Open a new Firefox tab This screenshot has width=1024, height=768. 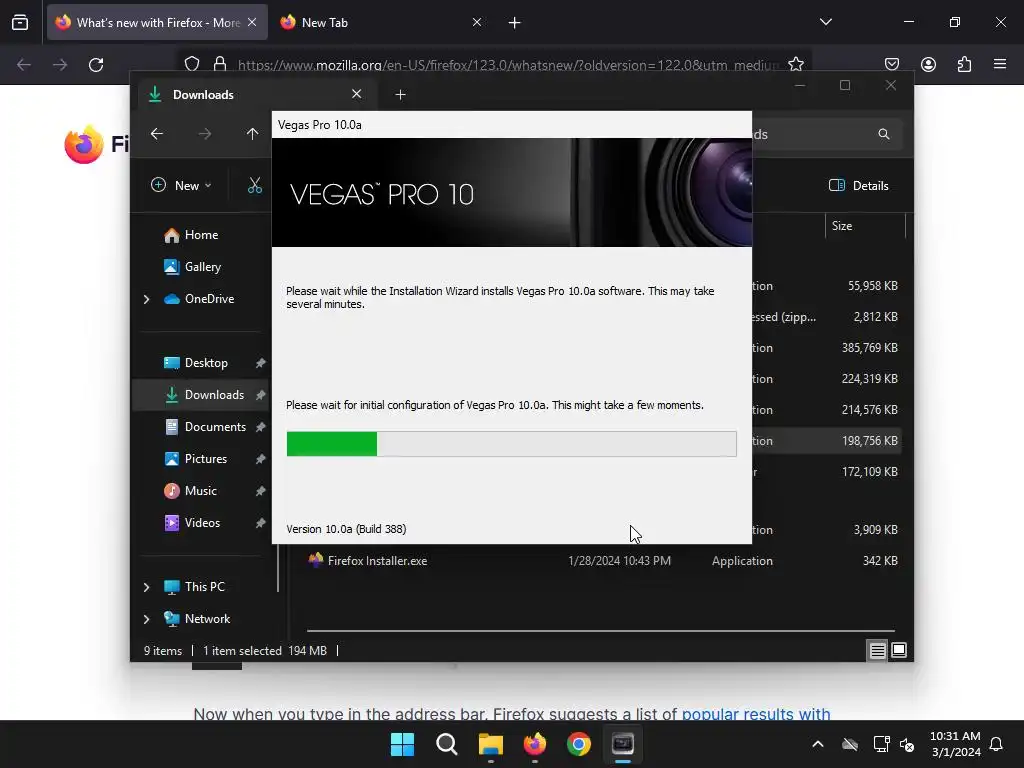point(515,23)
